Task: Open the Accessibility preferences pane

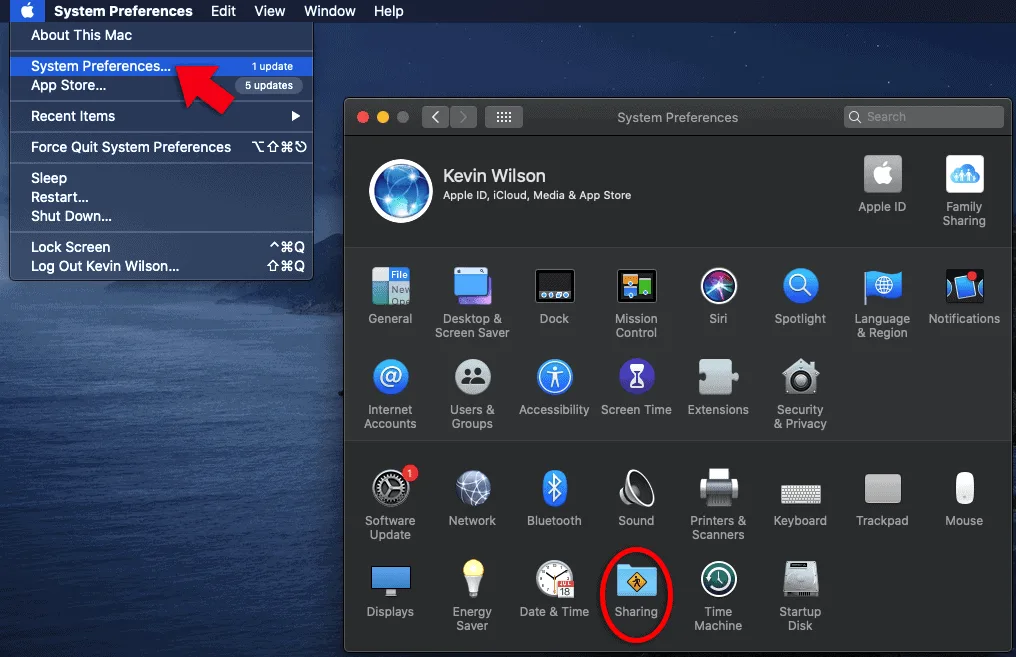Action: coord(554,387)
